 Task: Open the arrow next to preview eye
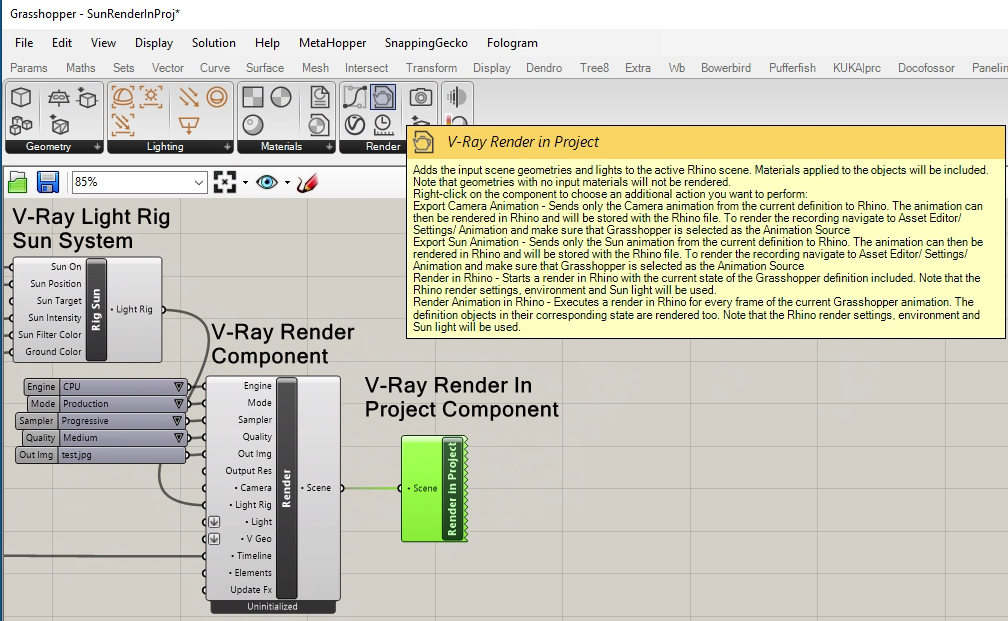tap(287, 183)
